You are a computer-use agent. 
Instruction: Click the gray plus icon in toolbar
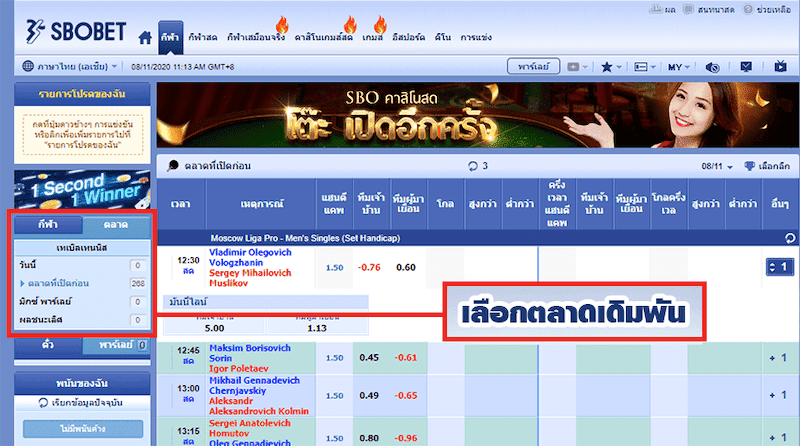tap(573, 67)
